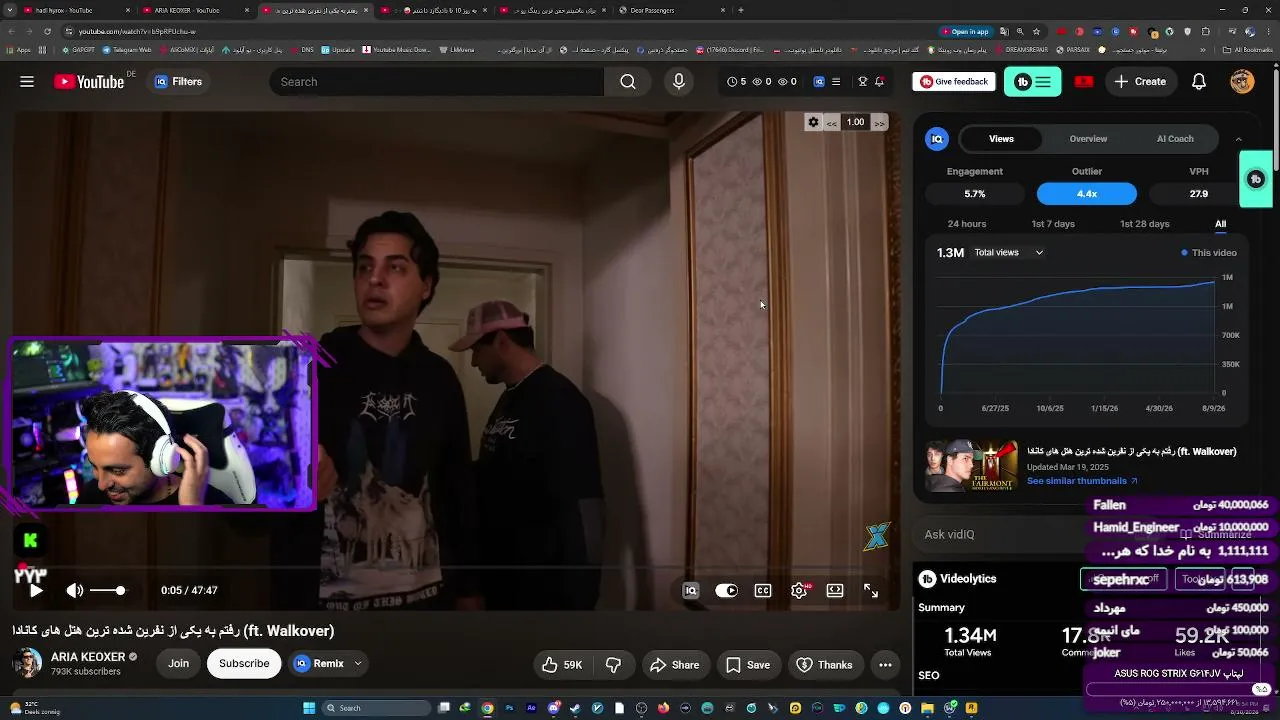Open the vidIQ icon in the player controls
Image resolution: width=1280 pixels, height=720 pixels.
click(x=691, y=591)
